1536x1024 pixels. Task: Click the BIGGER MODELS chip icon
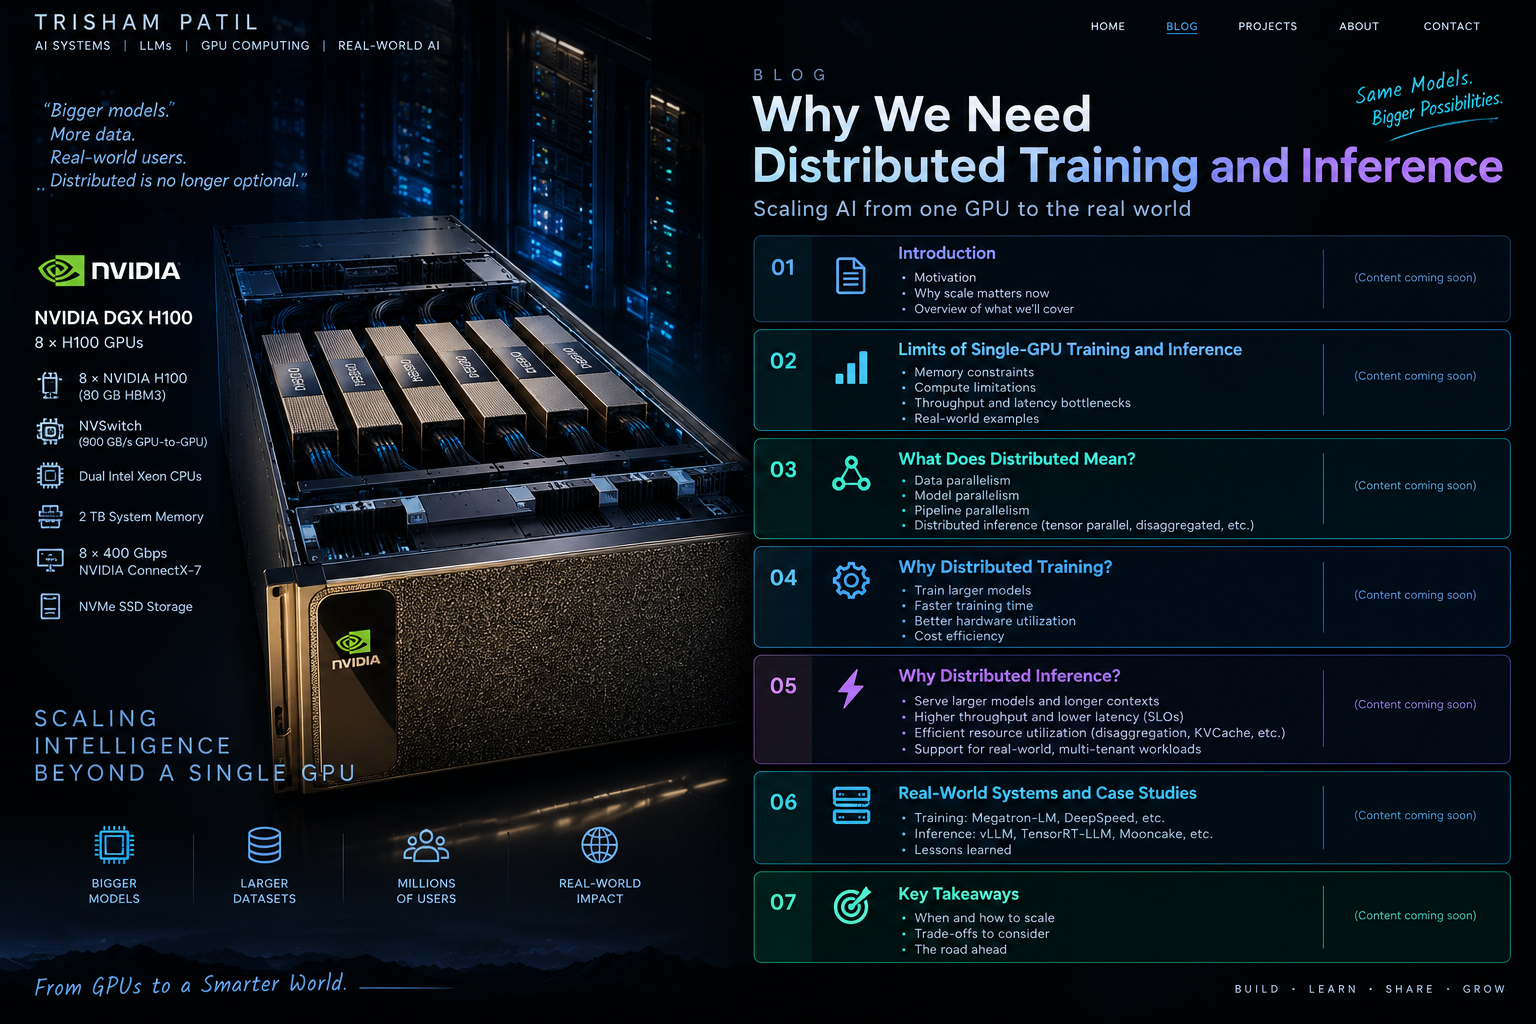114,845
